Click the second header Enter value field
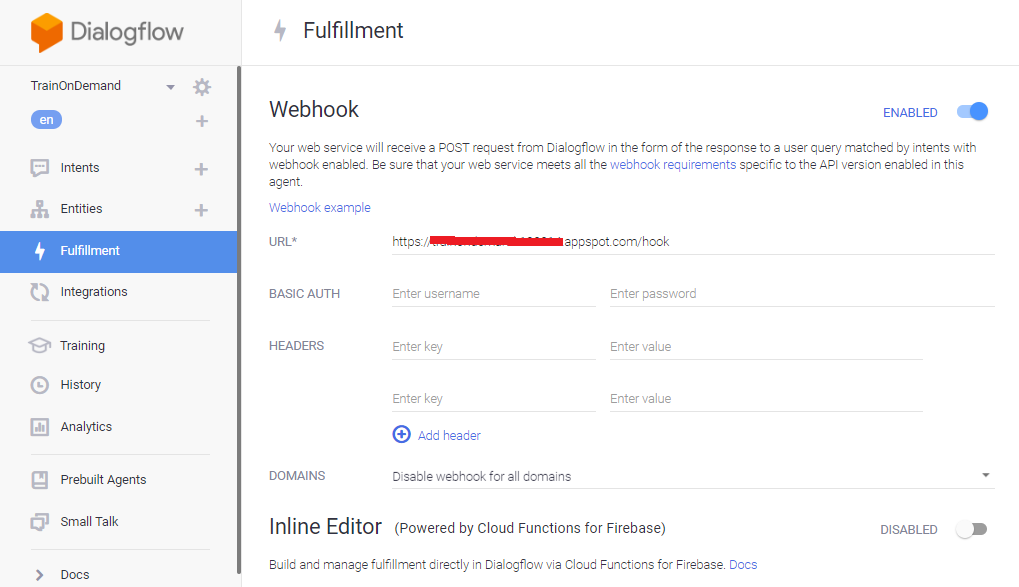Image resolution: width=1019 pixels, height=587 pixels. [x=766, y=398]
